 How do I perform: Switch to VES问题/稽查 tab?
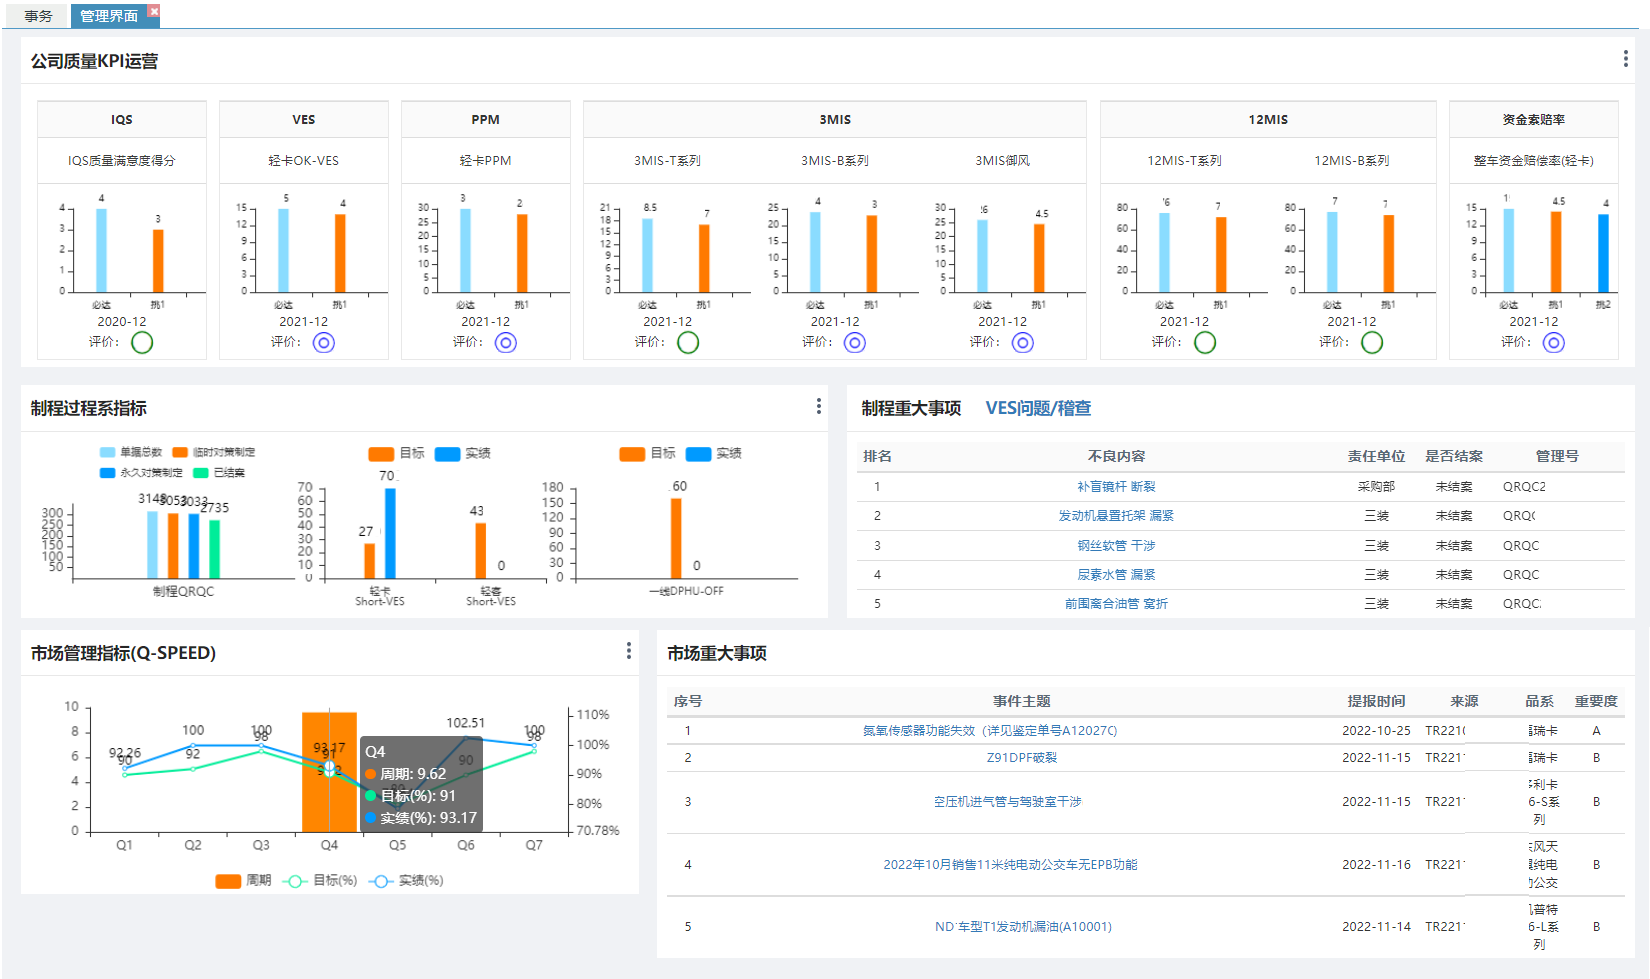(1037, 408)
